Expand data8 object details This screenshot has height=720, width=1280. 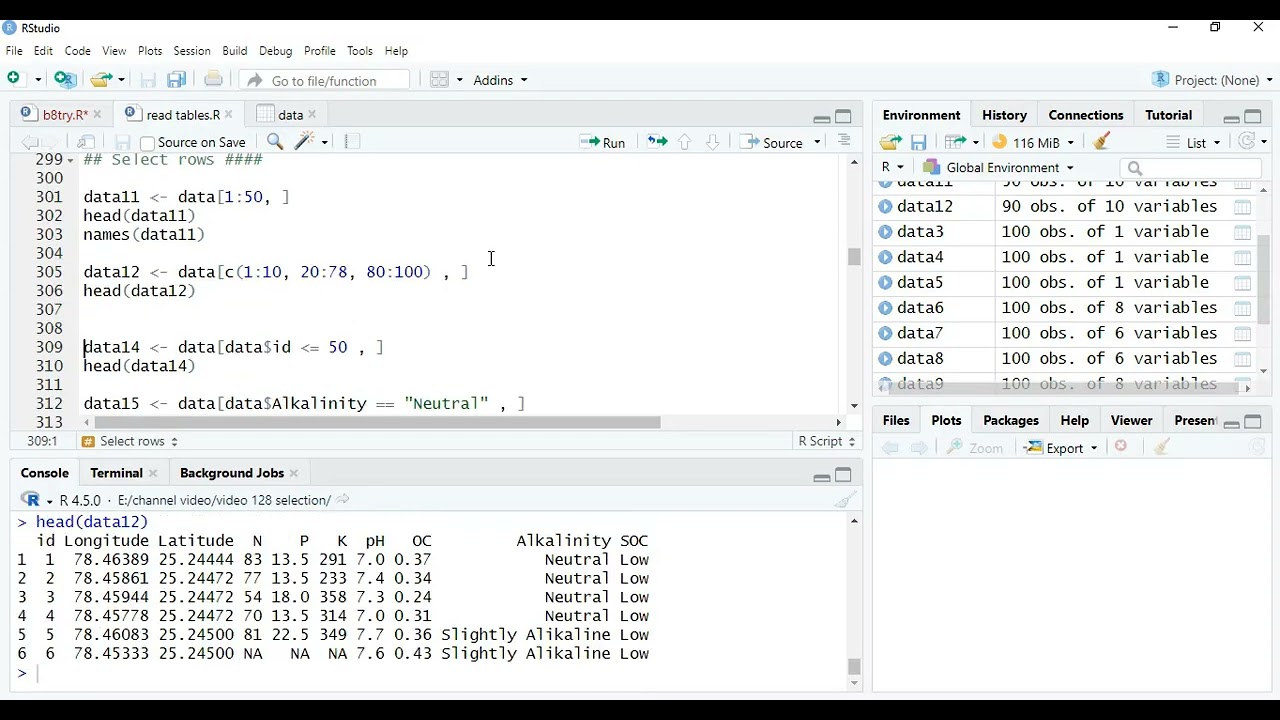click(x=885, y=359)
